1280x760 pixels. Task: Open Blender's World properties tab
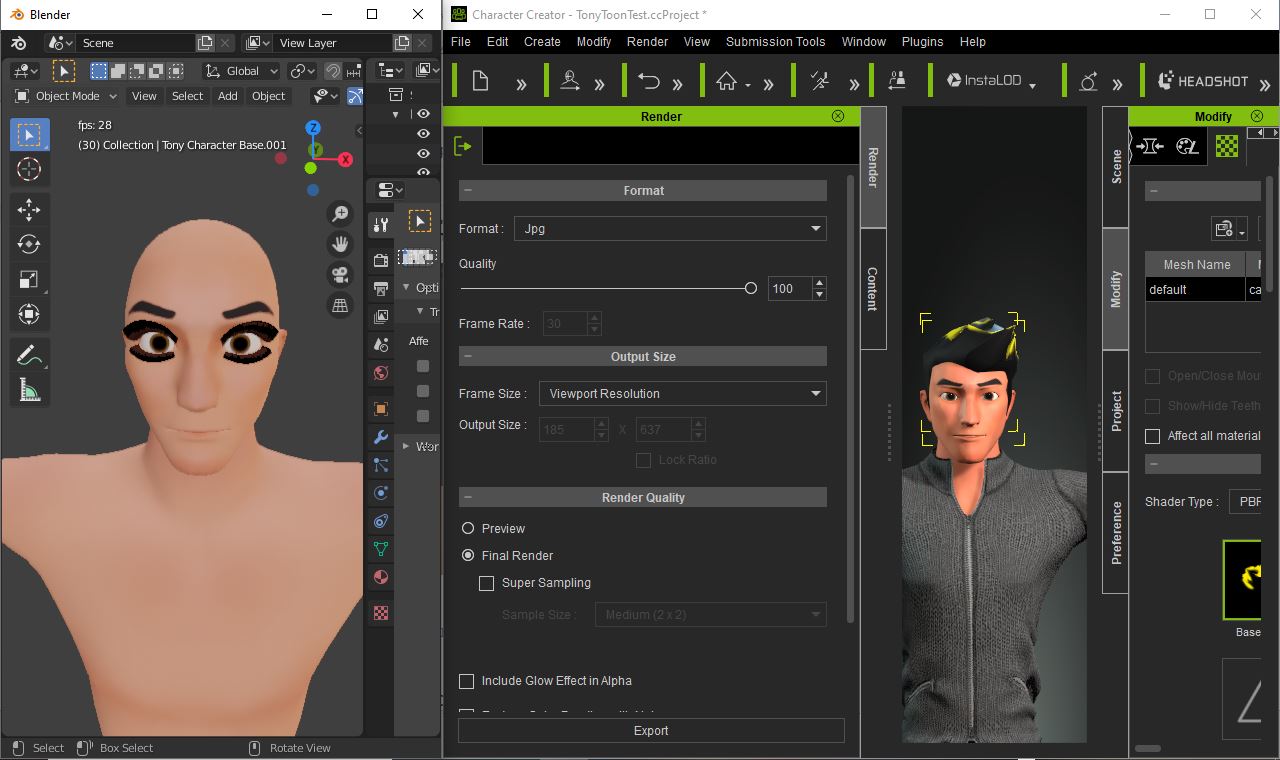tap(381, 373)
